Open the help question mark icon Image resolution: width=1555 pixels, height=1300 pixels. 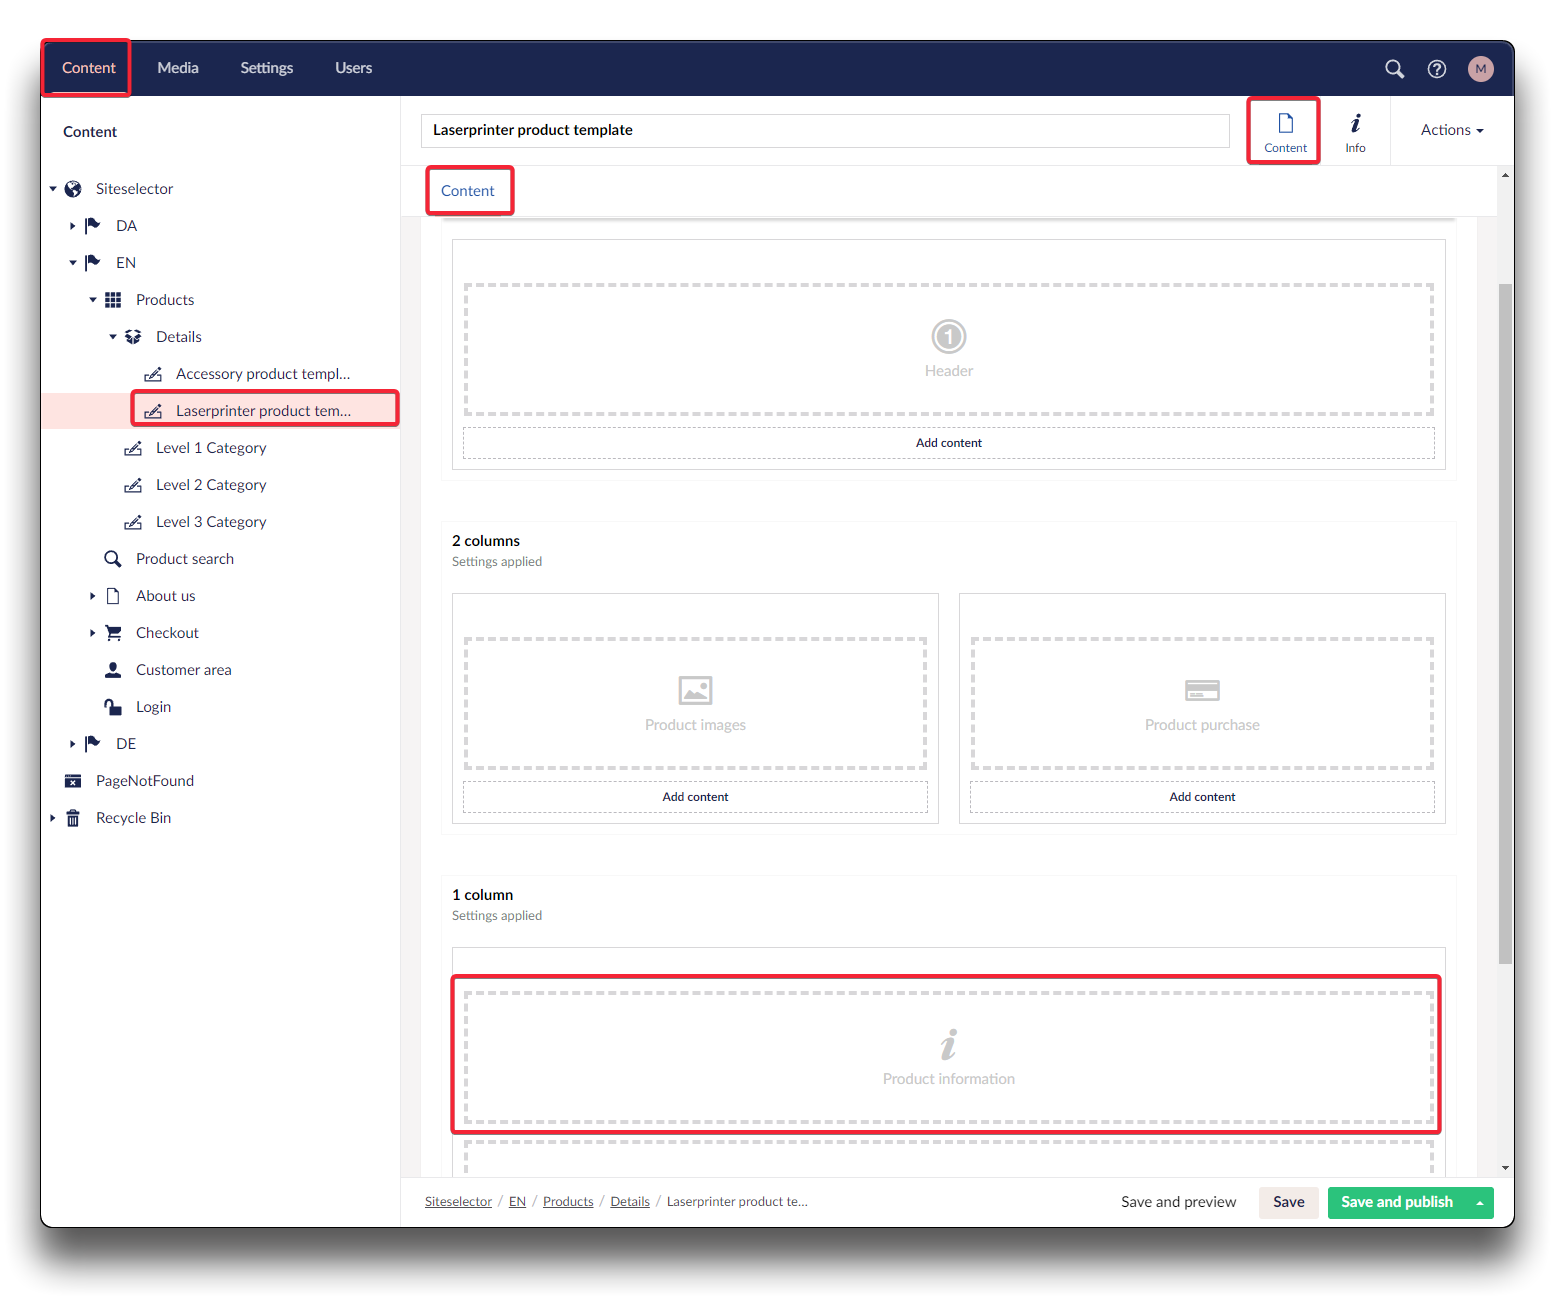click(1437, 69)
